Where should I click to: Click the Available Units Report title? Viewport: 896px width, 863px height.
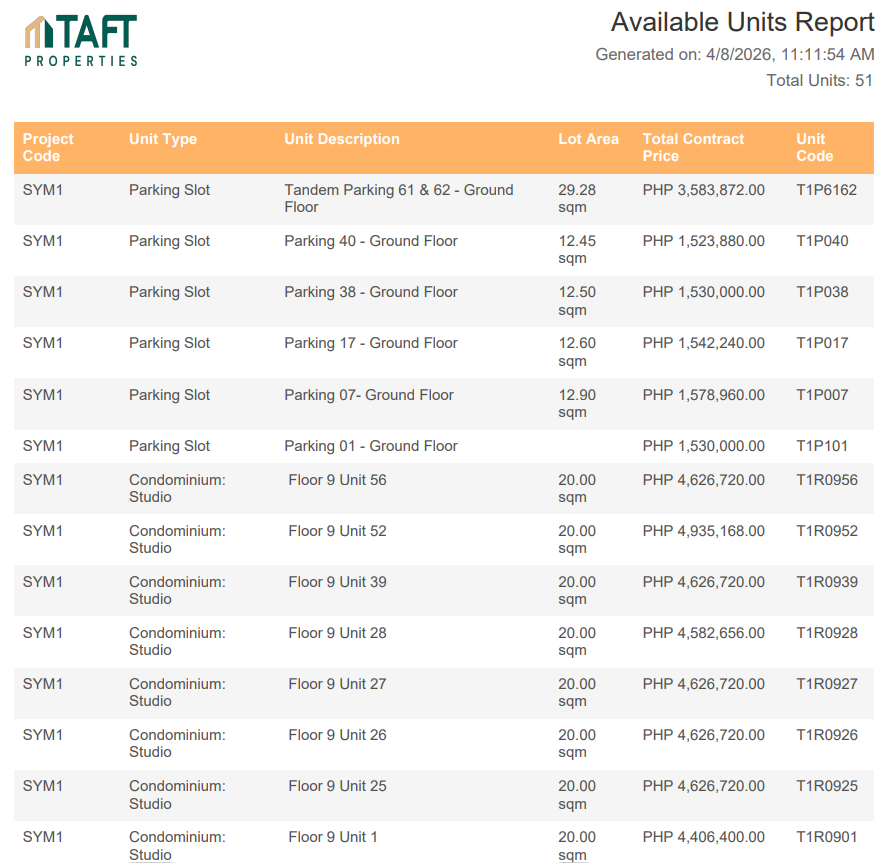point(742,22)
